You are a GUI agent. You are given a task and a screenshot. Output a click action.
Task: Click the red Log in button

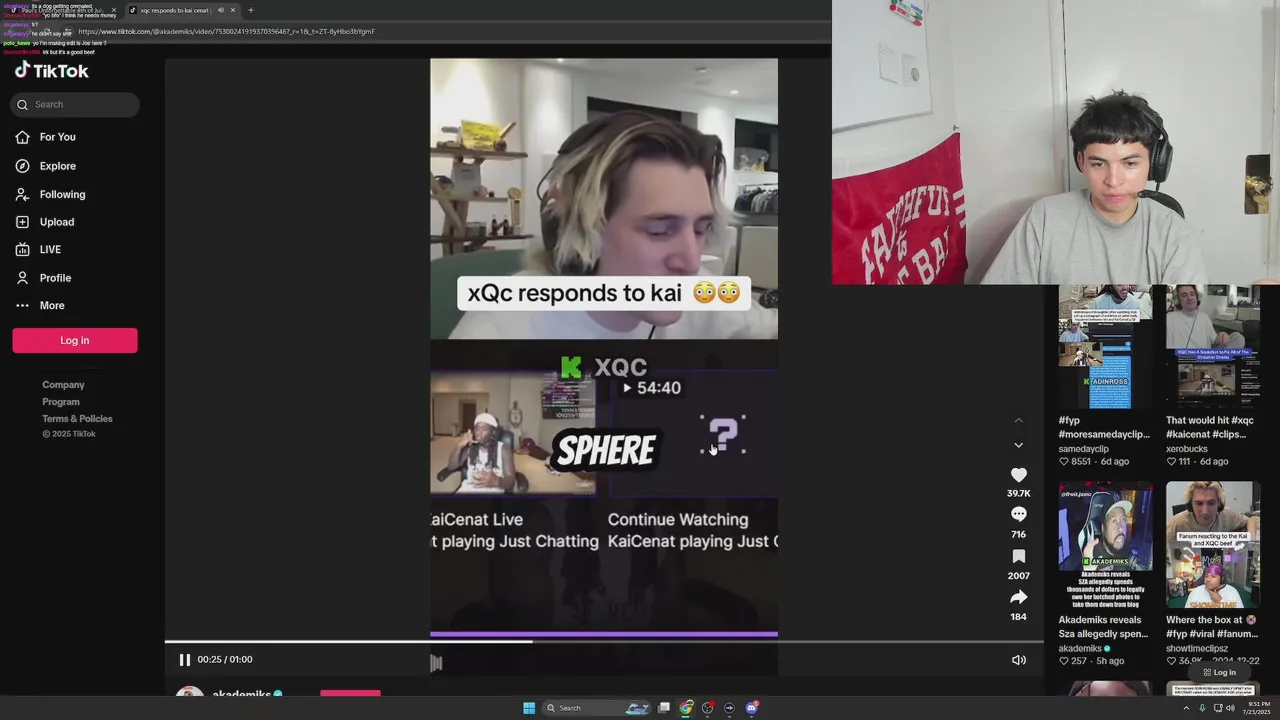pos(75,340)
